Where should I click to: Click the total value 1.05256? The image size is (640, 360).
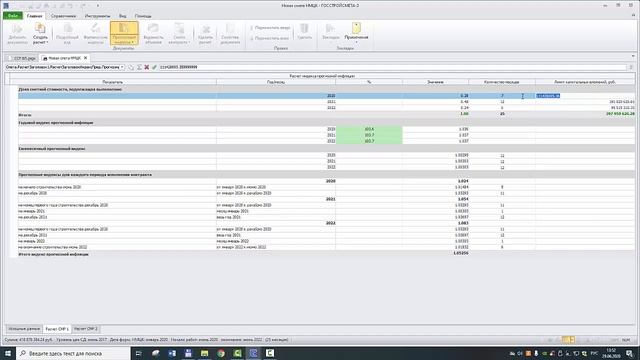pos(460,253)
